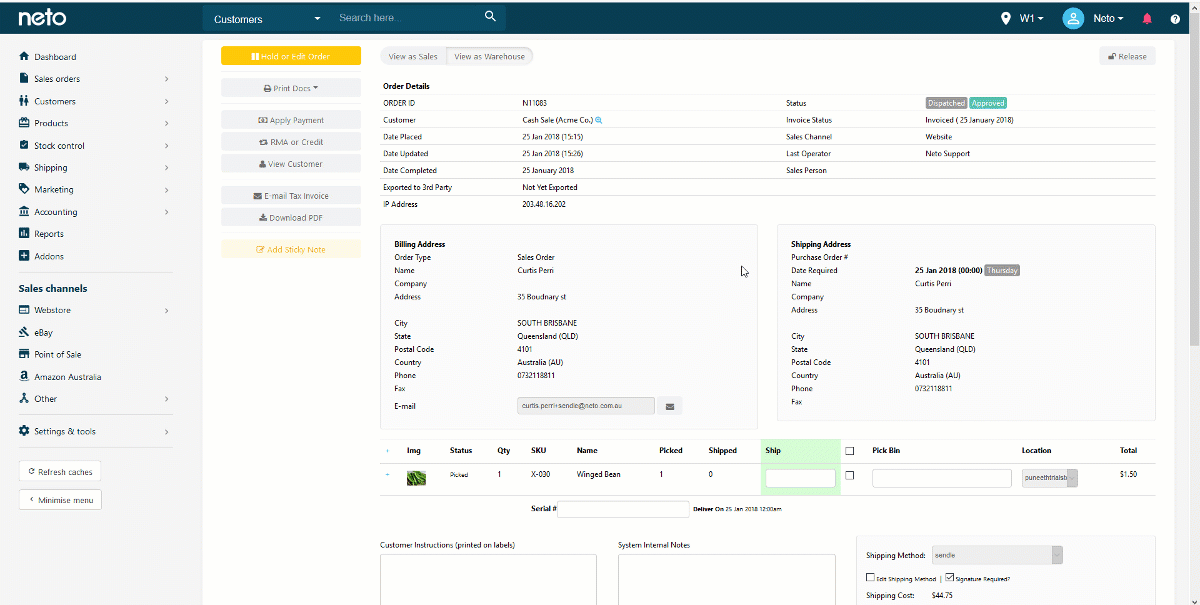Click the Hold or Edit Order button
The height and width of the screenshot is (605, 1200).
tap(291, 56)
